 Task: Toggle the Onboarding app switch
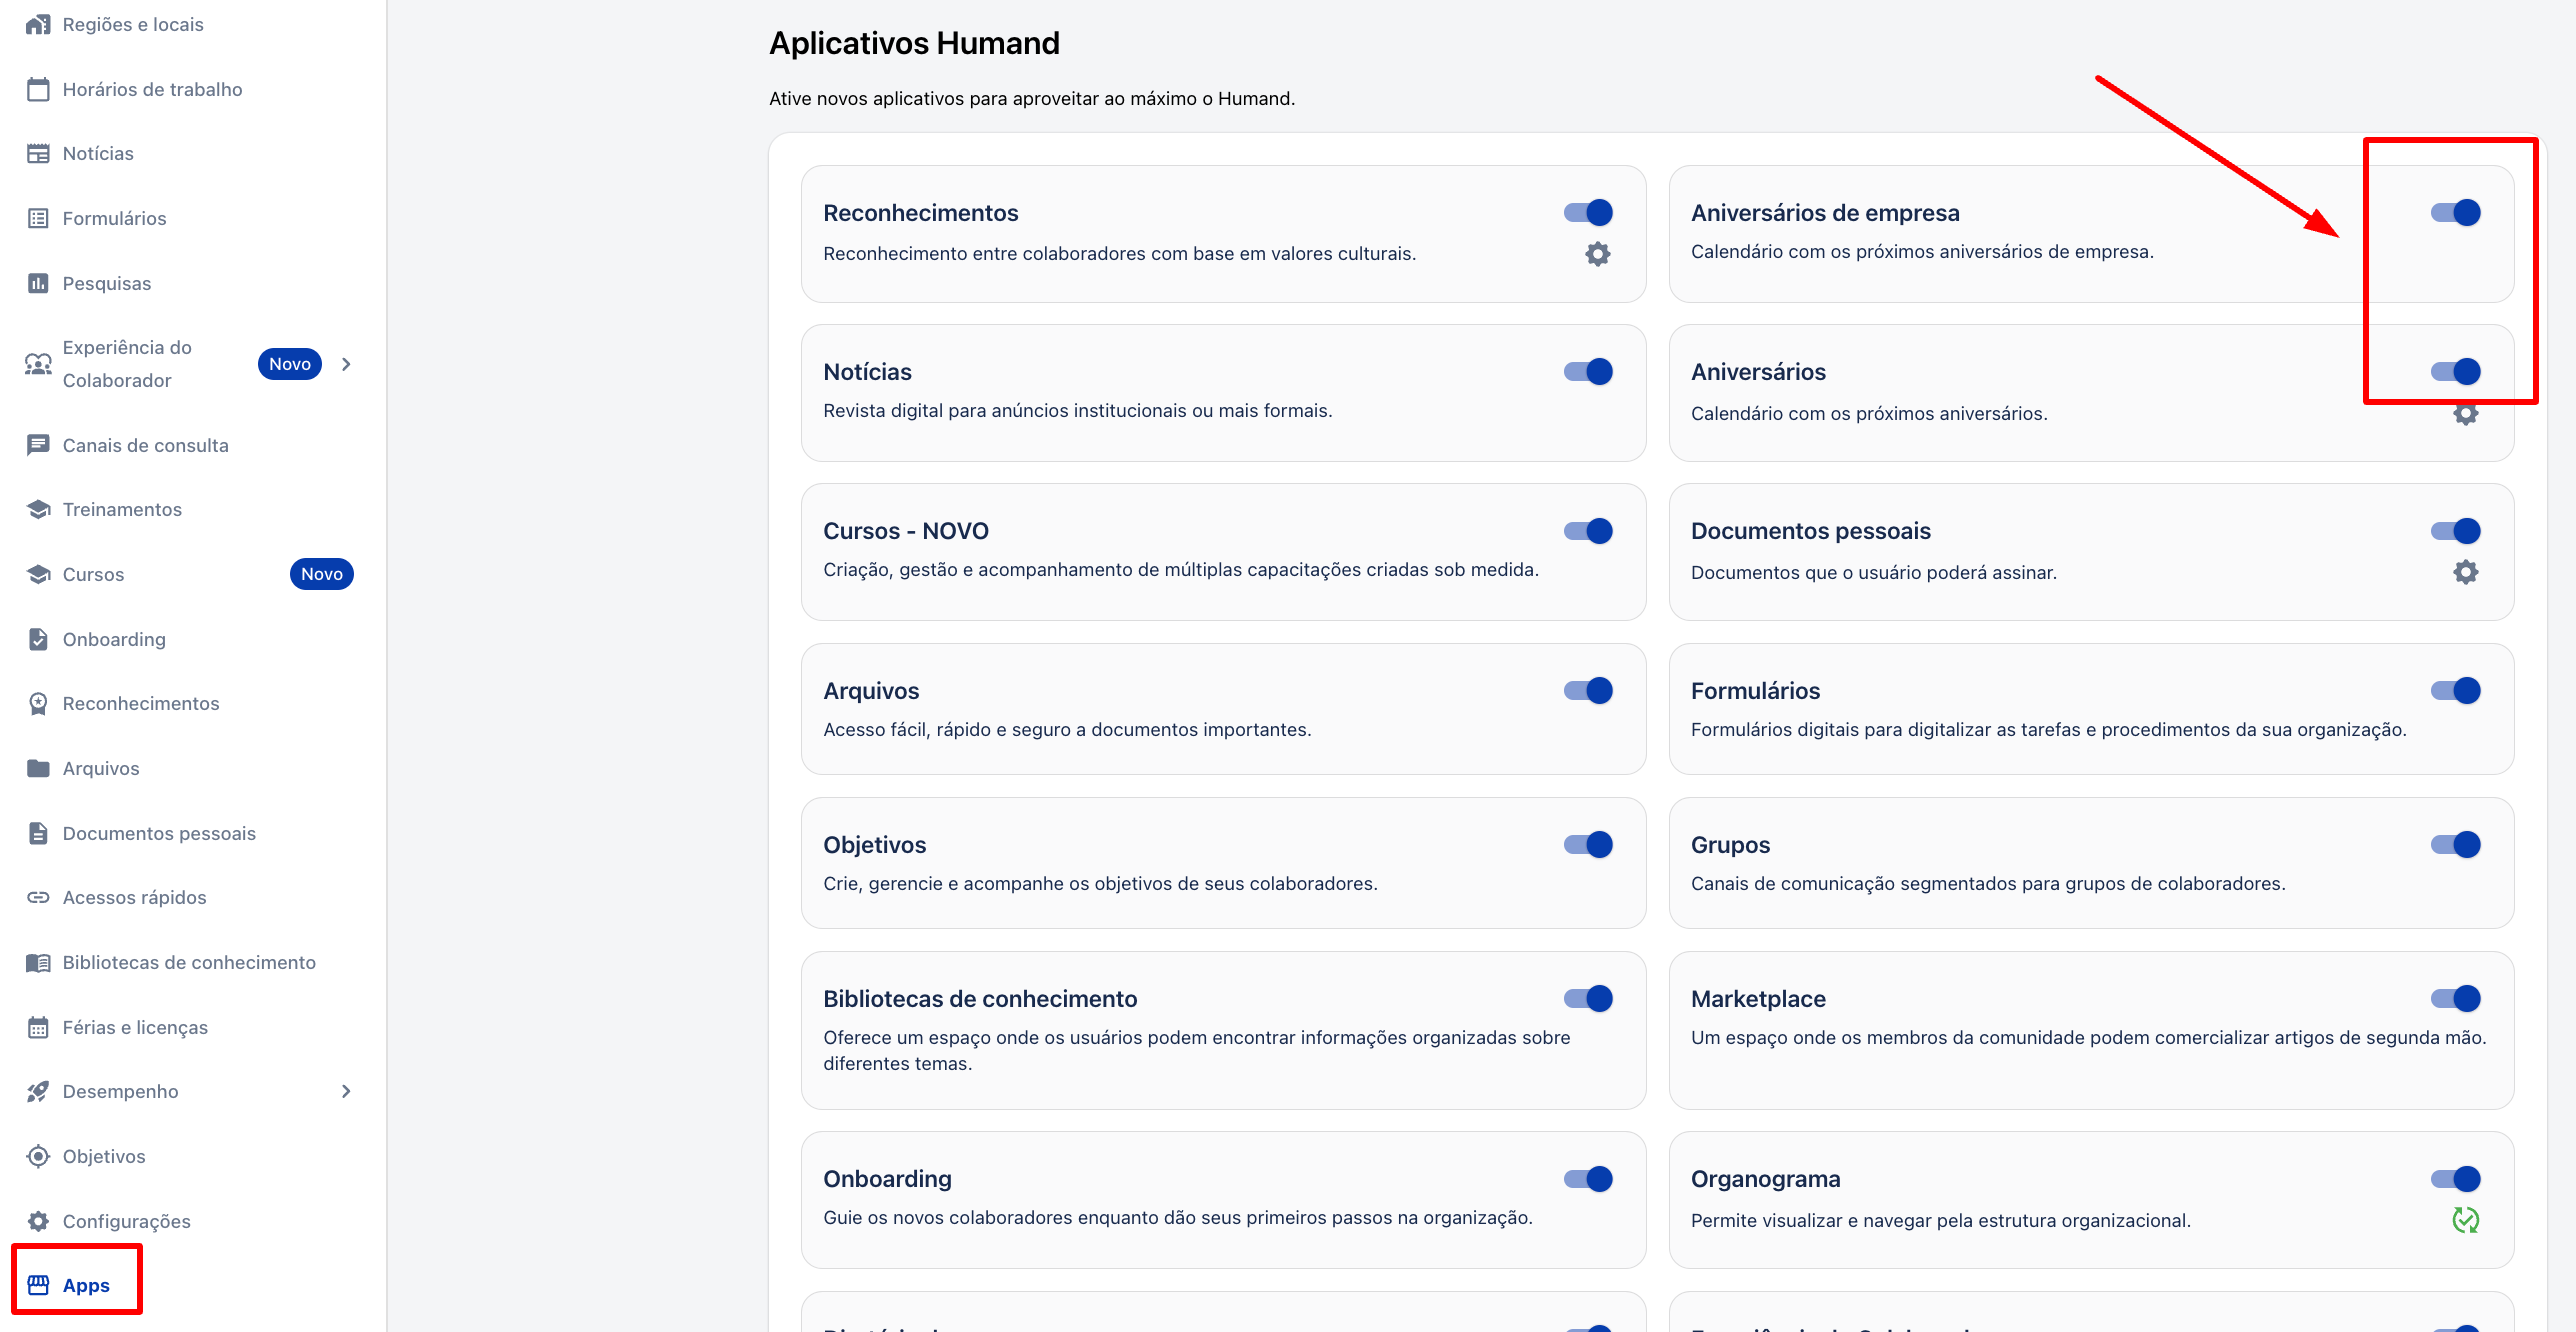point(1589,1178)
